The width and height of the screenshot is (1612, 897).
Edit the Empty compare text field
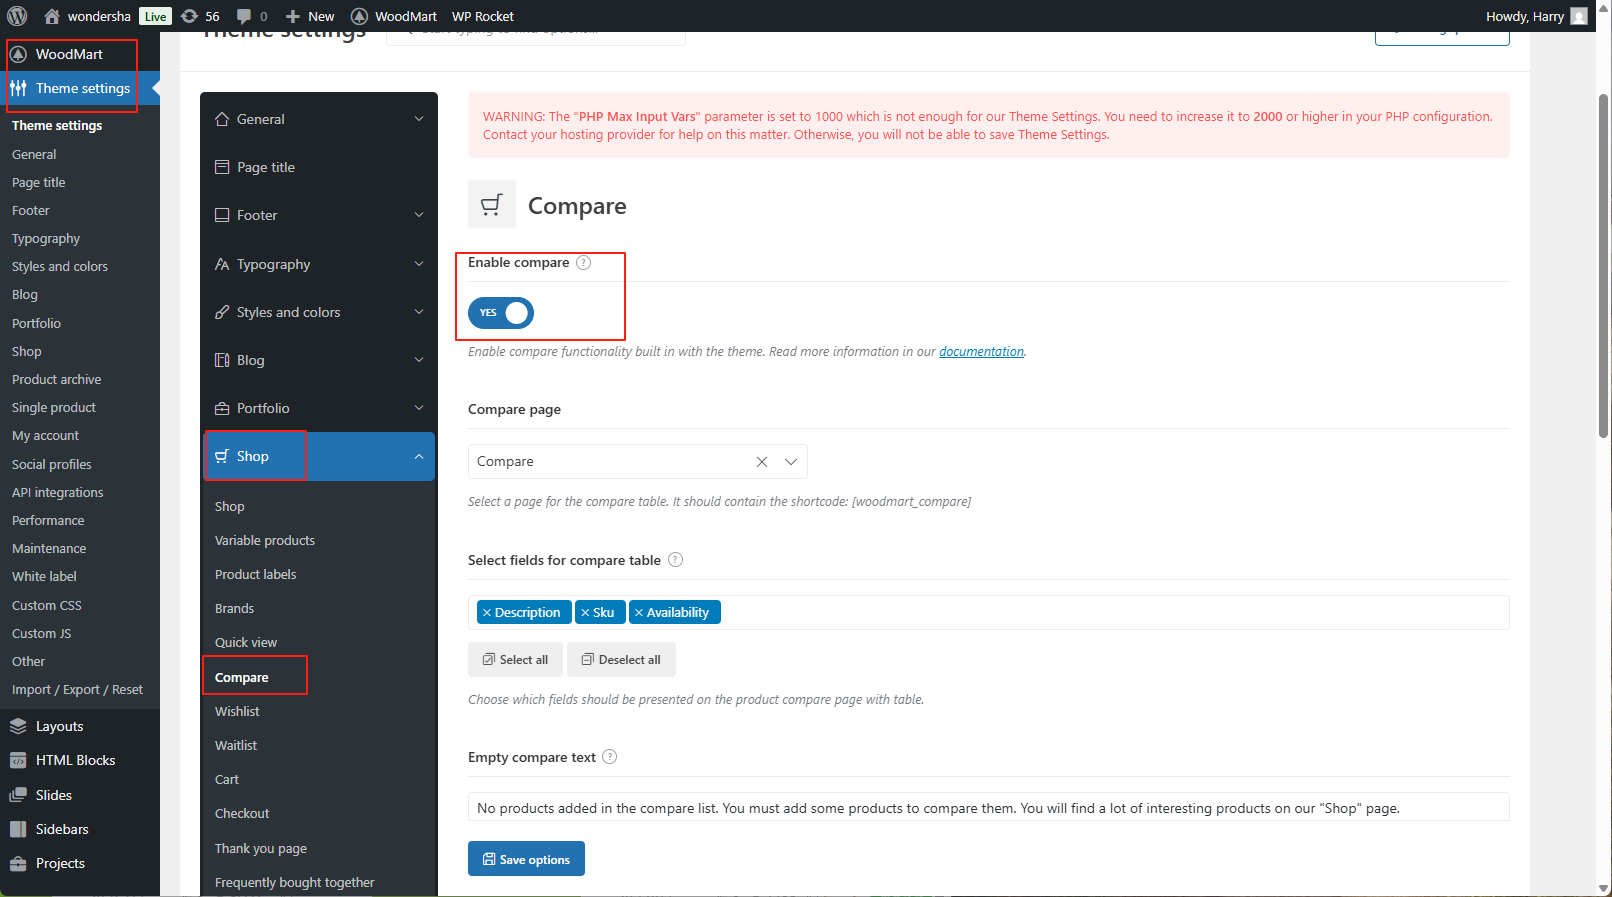(x=988, y=808)
